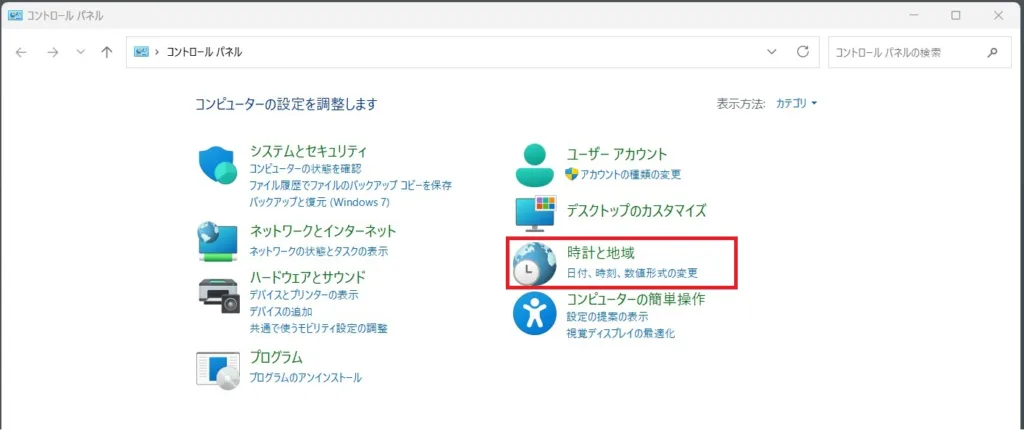Open the カテゴリ view mode dropdown
The image size is (1024, 441).
tap(796, 103)
